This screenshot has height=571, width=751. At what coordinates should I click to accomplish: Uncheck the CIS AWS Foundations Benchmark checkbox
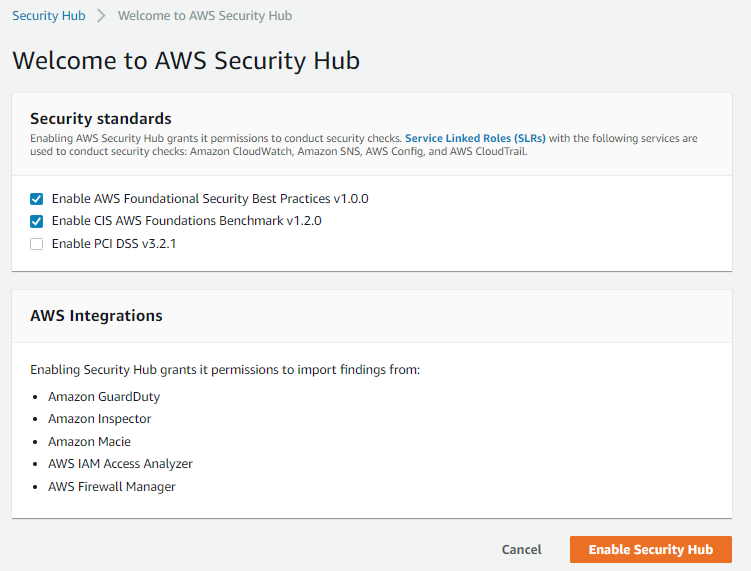coord(37,221)
